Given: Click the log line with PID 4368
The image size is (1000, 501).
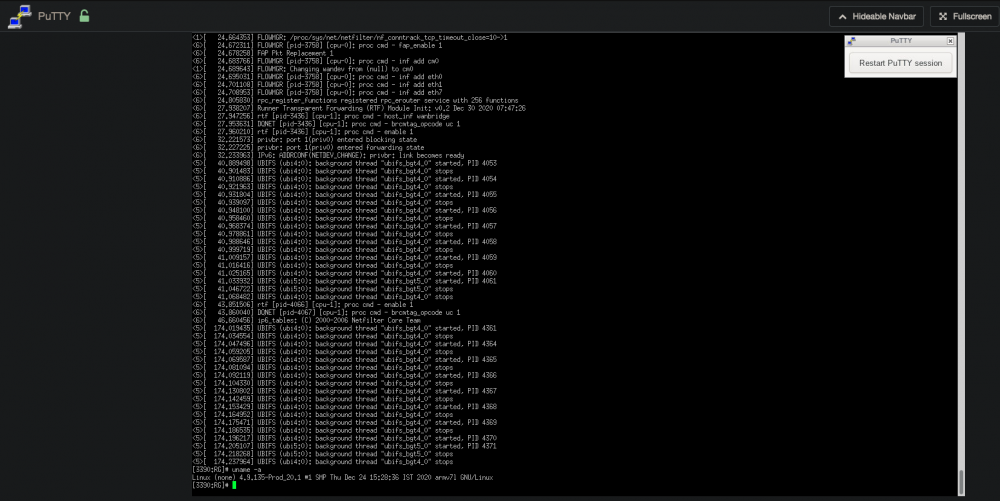Looking at the screenshot, I should point(344,407).
